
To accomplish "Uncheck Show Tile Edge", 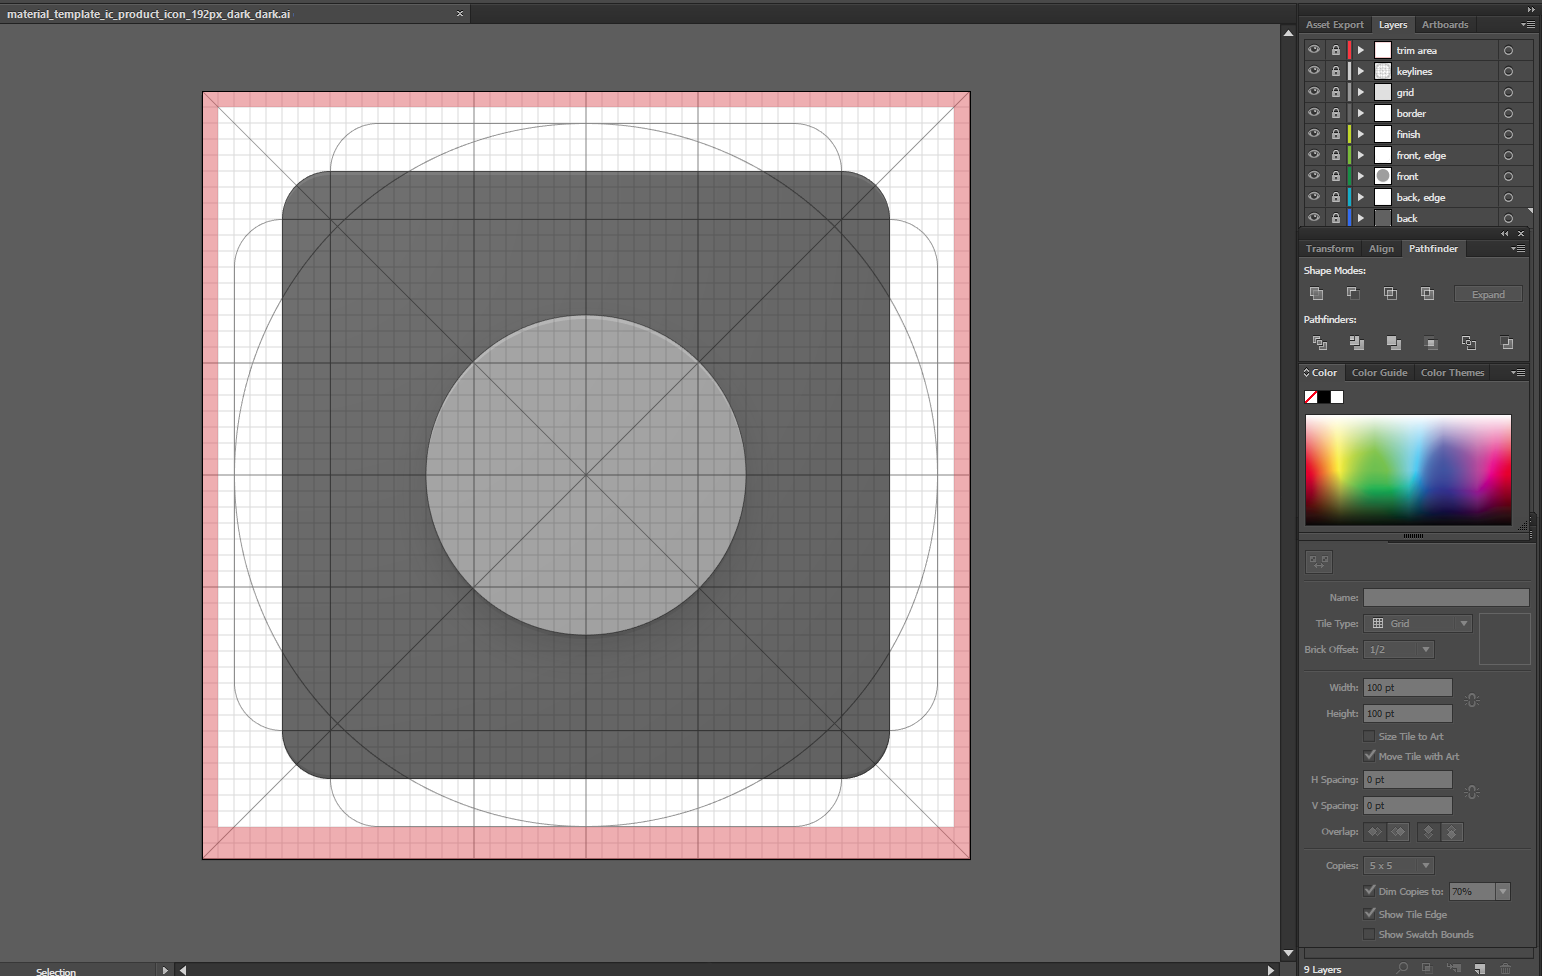I will coord(1370,913).
